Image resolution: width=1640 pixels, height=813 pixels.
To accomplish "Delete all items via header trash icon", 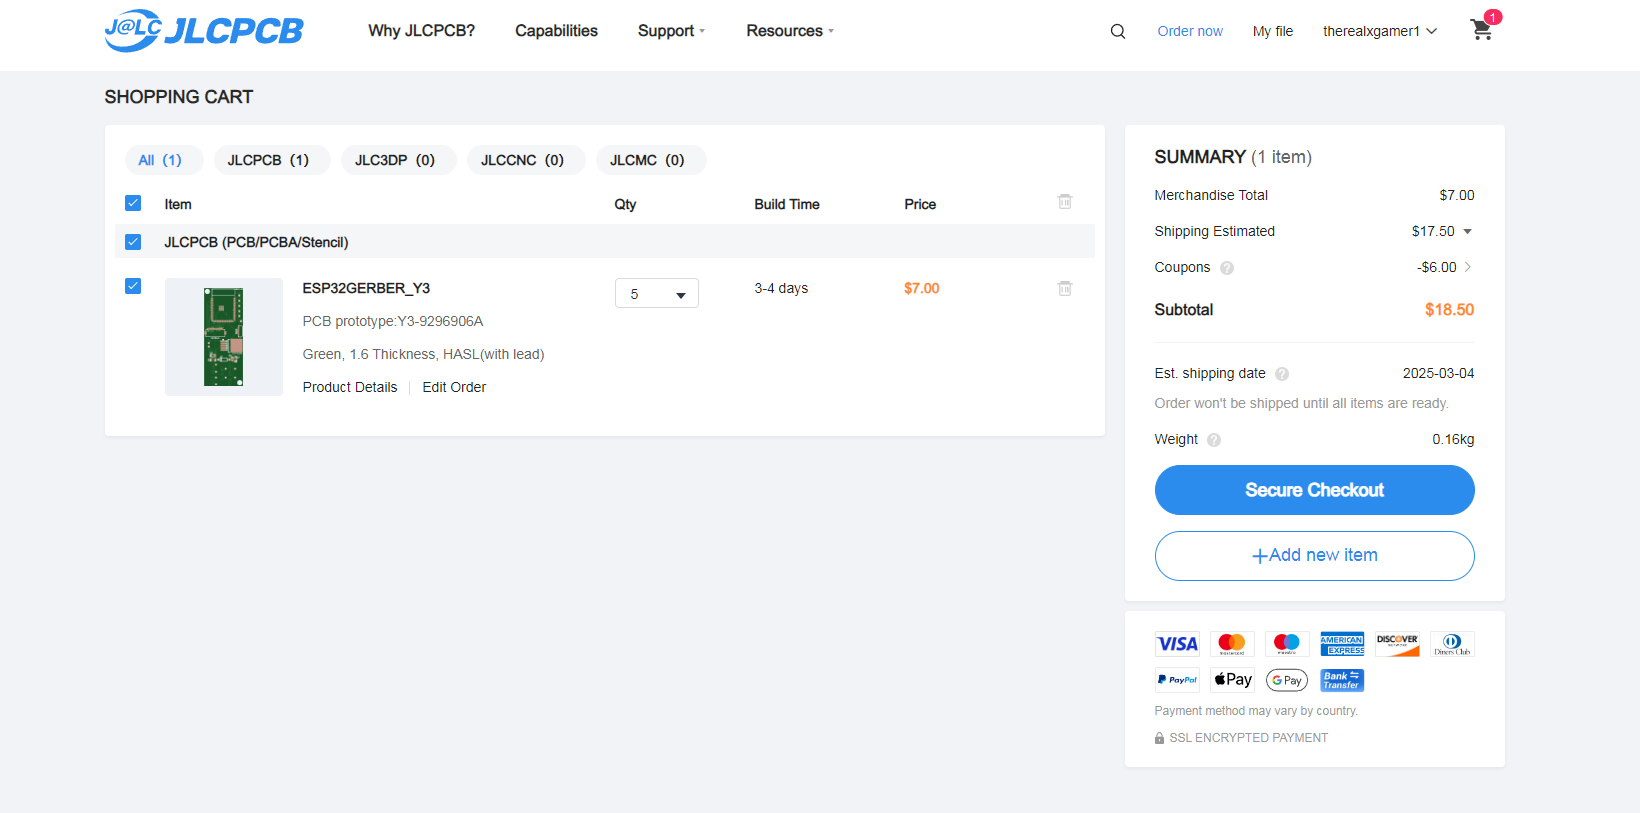I will click(x=1065, y=202).
